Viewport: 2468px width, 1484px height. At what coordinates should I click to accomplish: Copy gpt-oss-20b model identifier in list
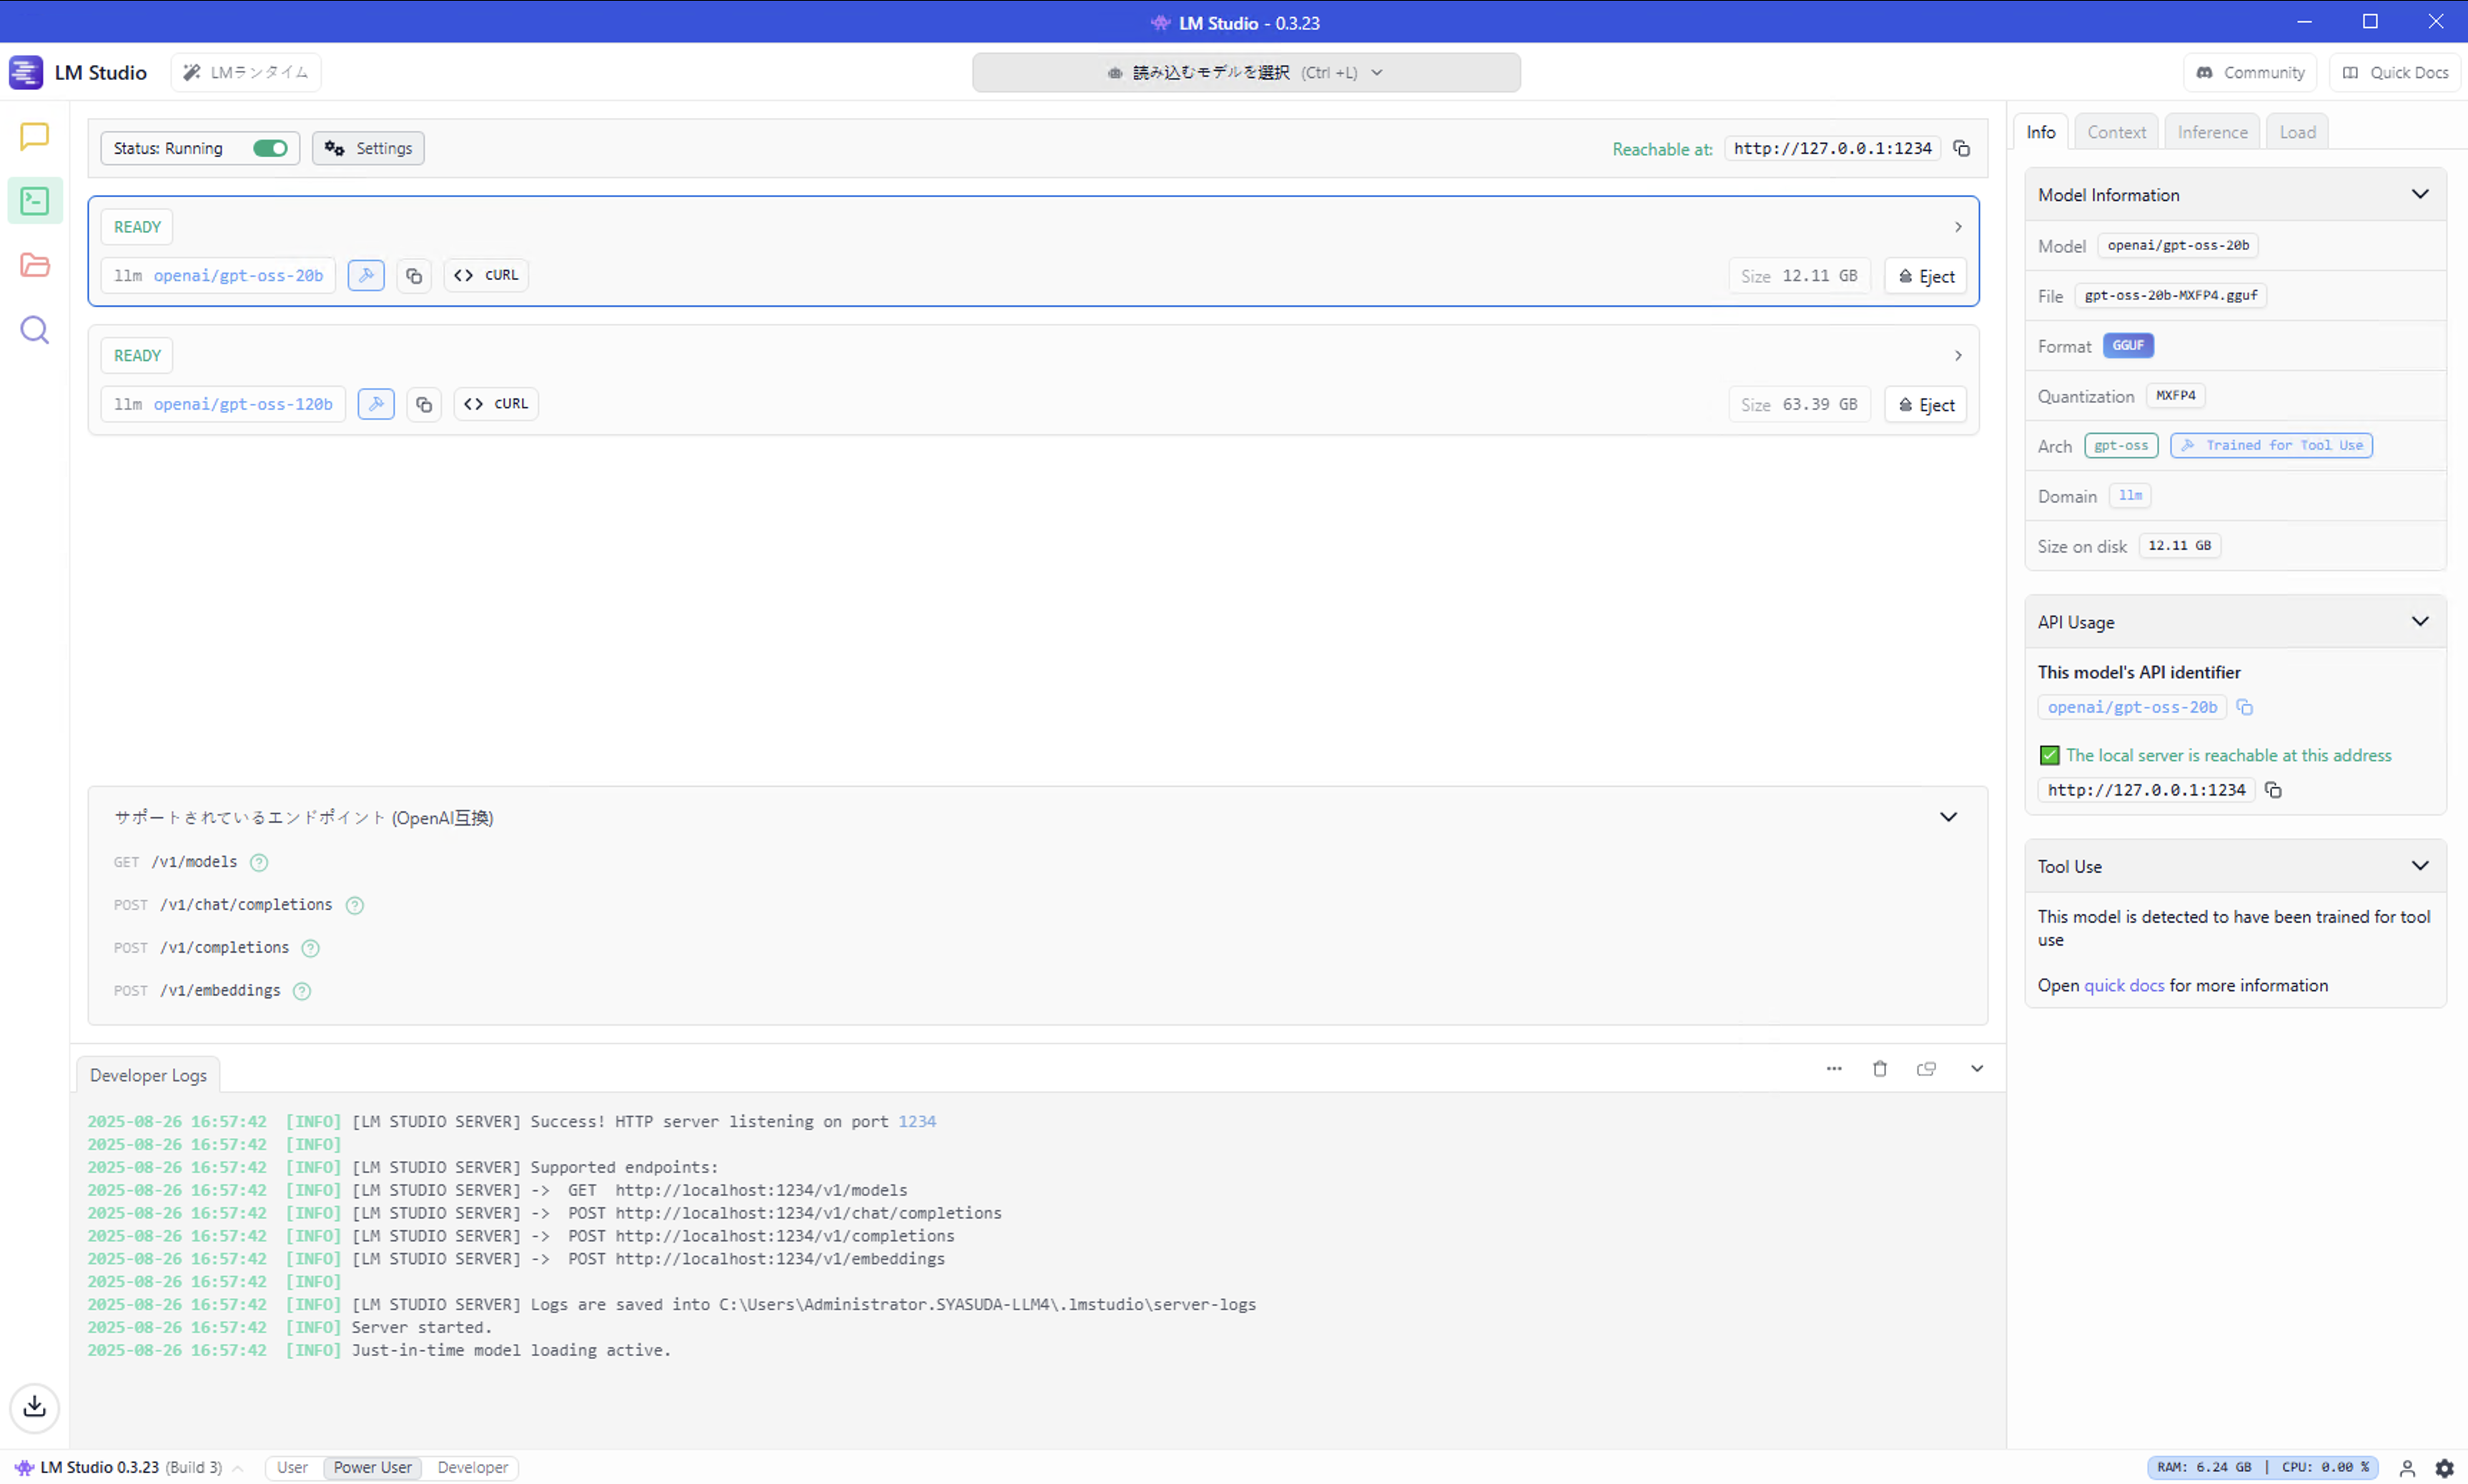click(x=413, y=276)
